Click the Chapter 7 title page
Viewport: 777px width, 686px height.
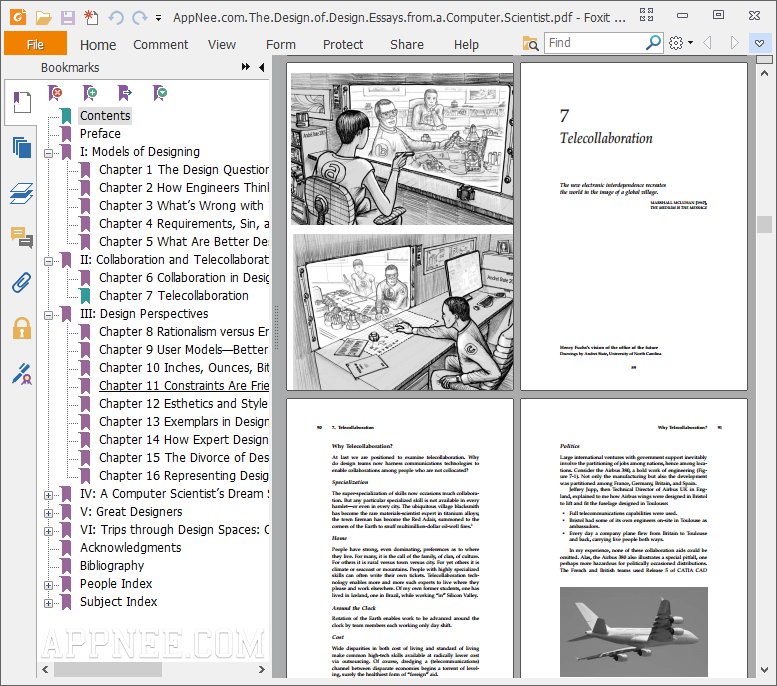click(634, 226)
